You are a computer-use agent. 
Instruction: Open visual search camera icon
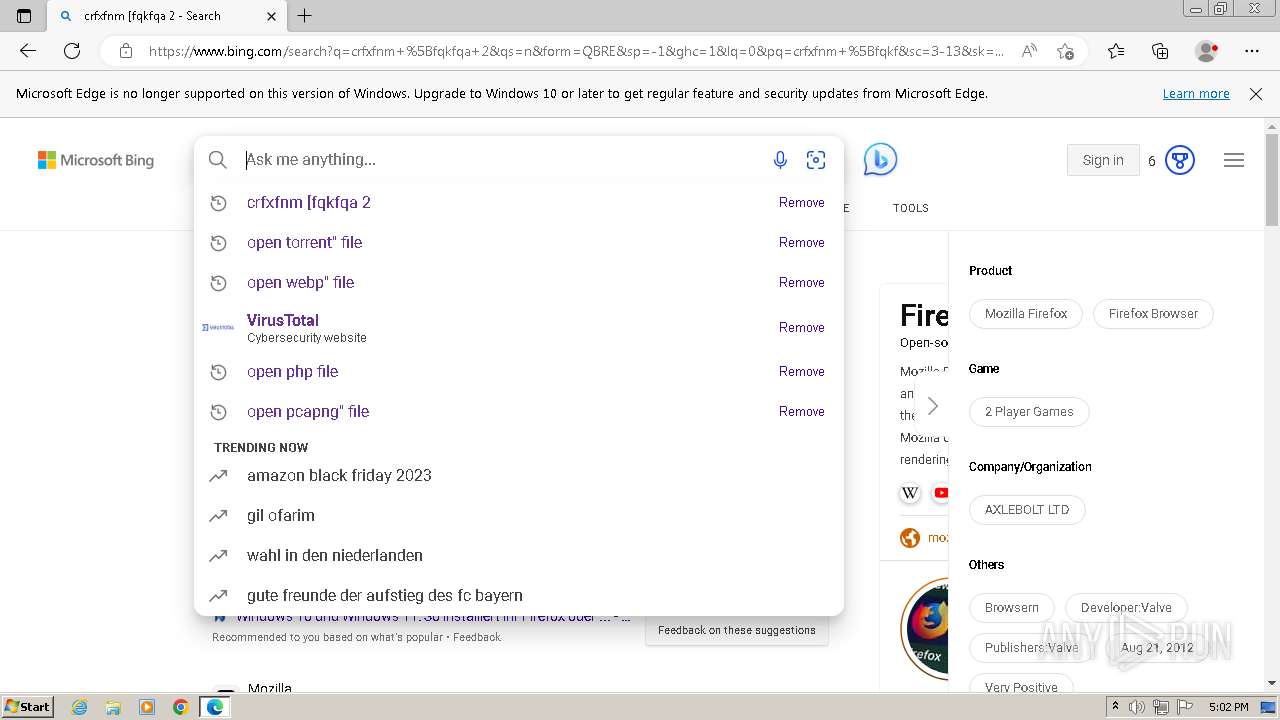(x=816, y=160)
